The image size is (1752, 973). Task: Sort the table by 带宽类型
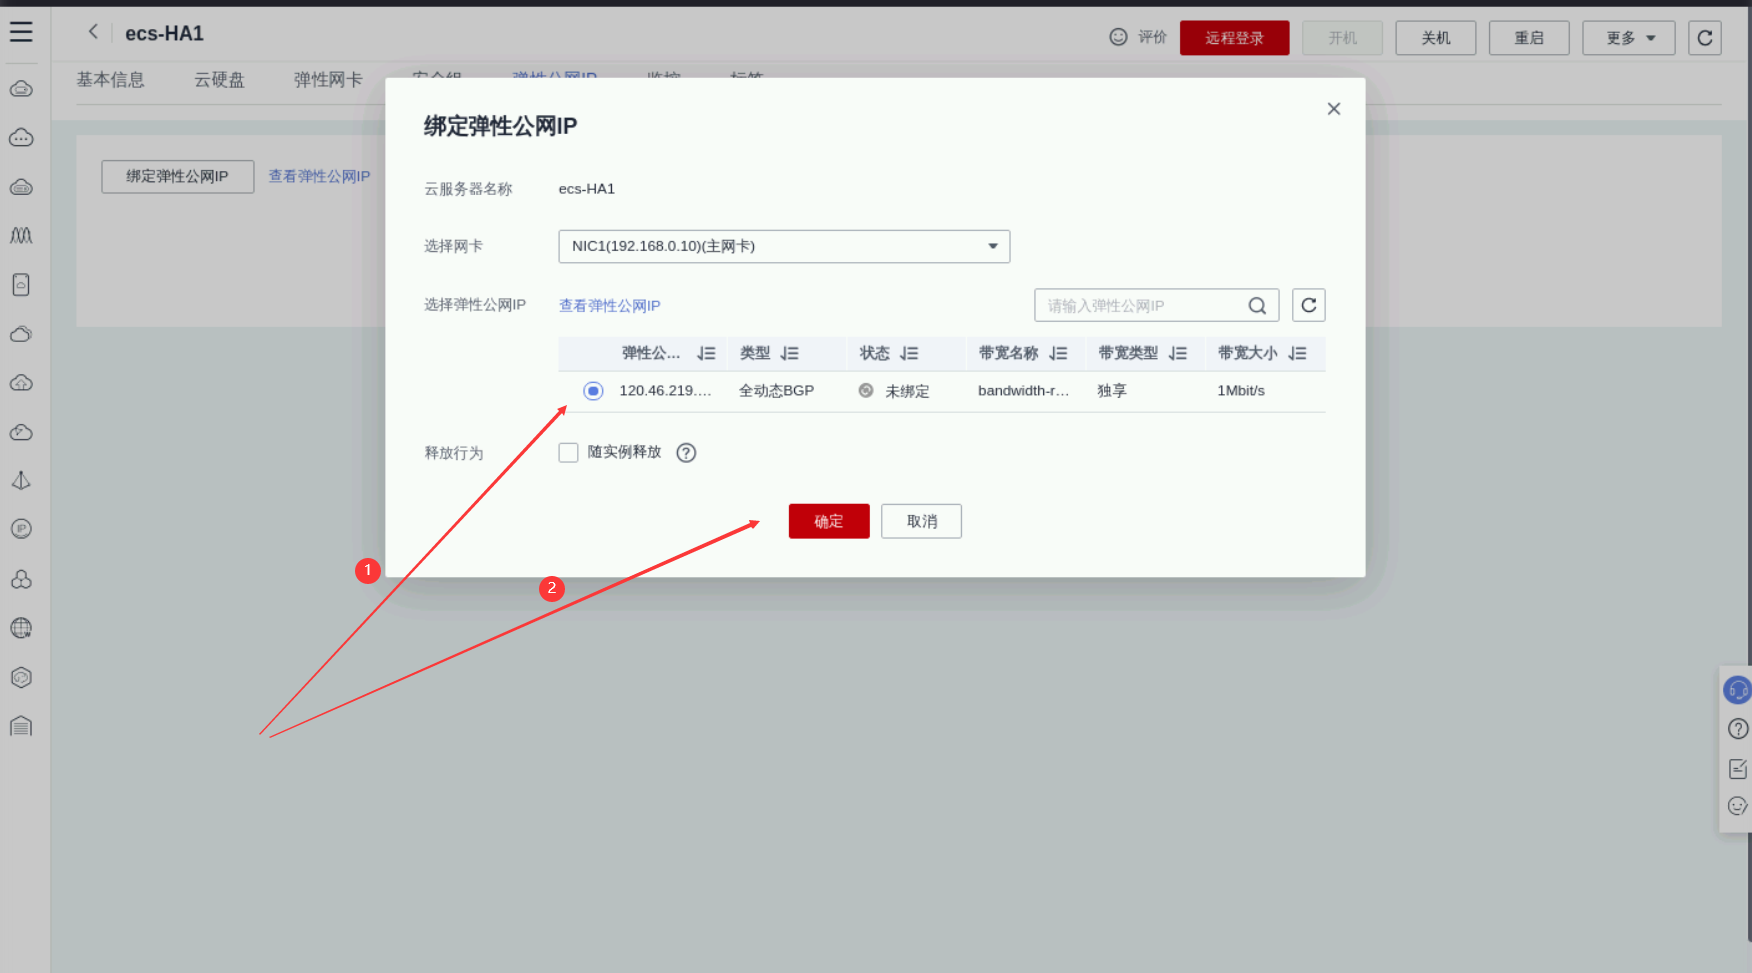coord(1178,353)
